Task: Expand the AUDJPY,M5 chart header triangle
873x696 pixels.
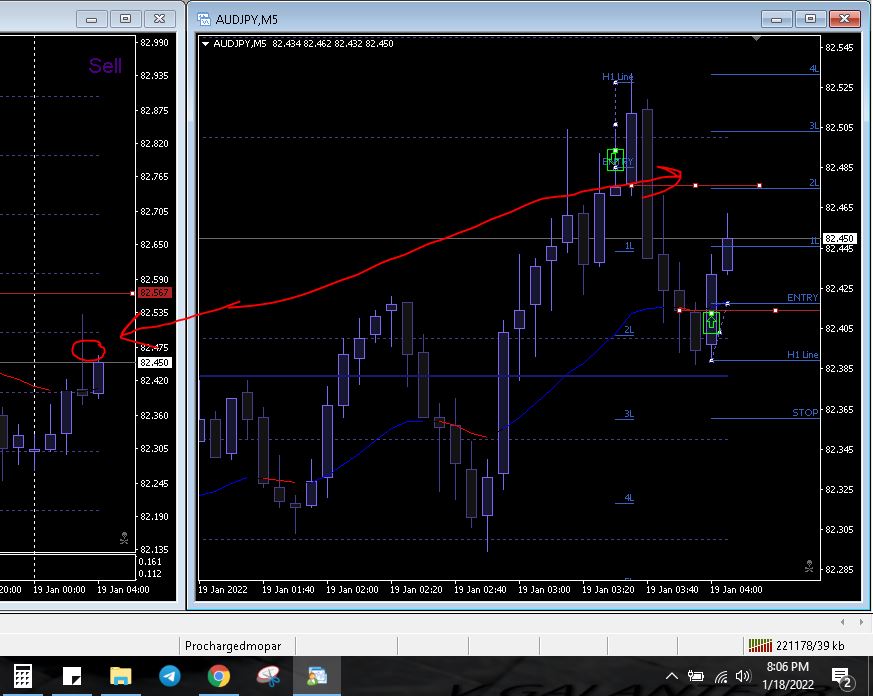Action: [x=205, y=43]
